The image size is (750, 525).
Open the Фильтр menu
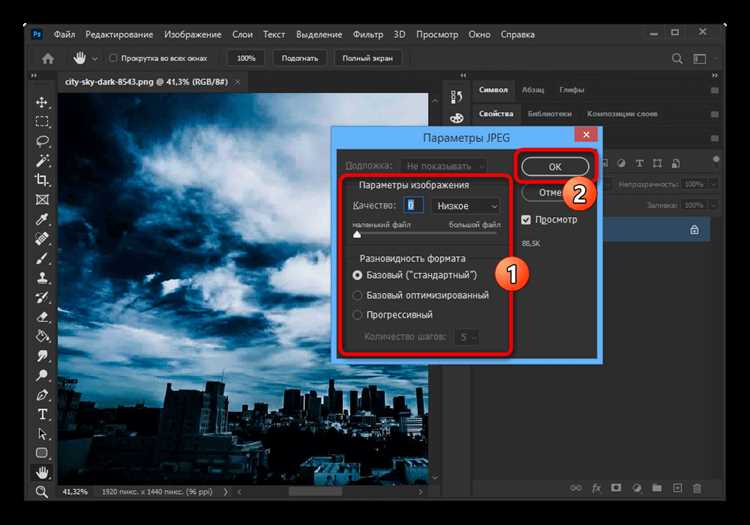click(368, 34)
